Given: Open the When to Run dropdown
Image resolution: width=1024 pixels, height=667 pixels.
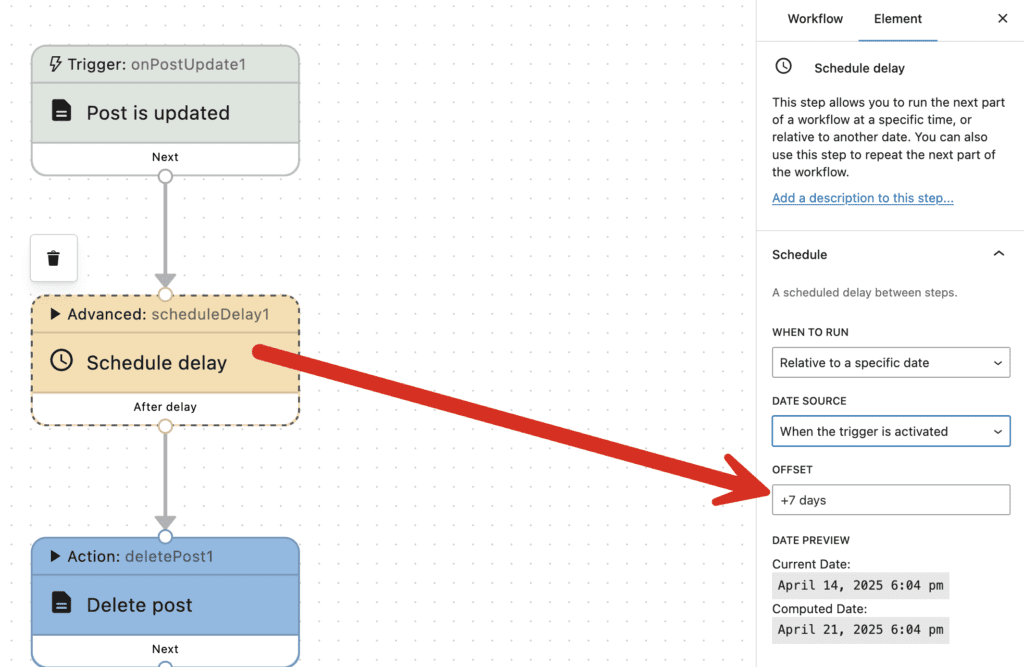Looking at the screenshot, I should 890,362.
